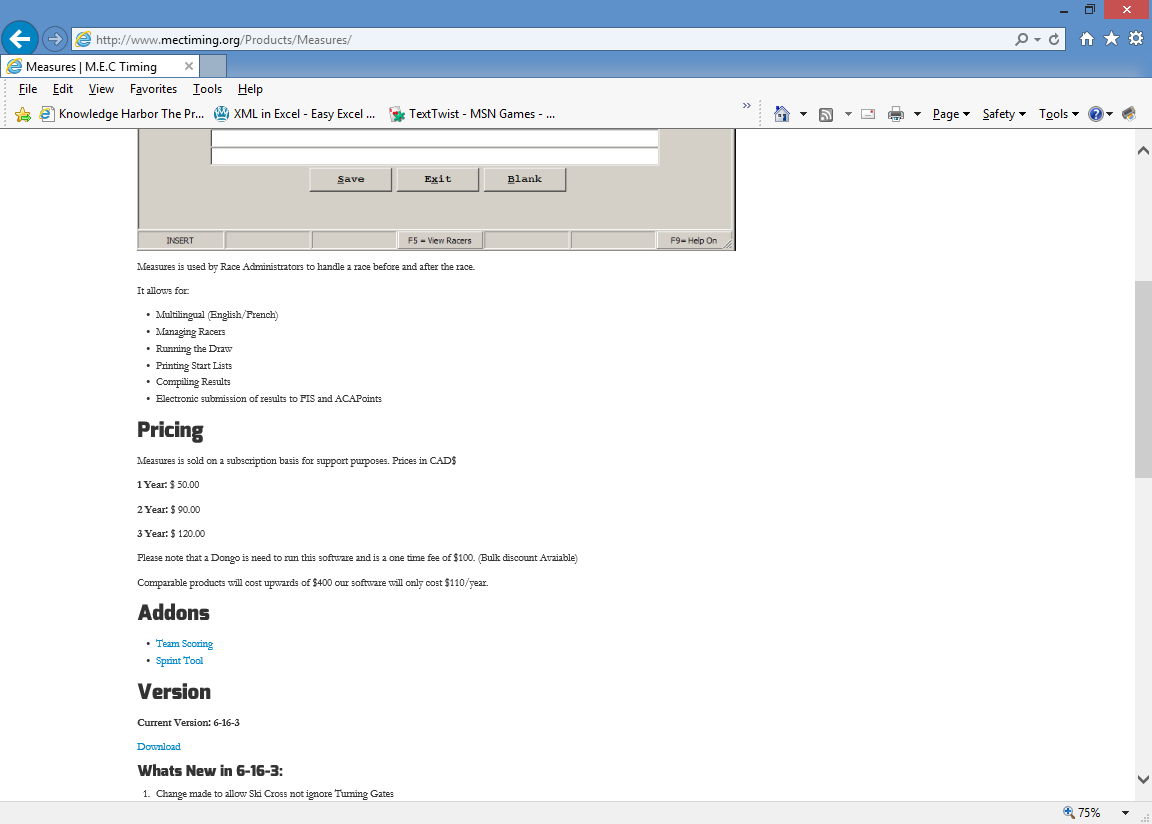Click the search magnifier in the address bar
This screenshot has height=824, width=1152.
(1021, 39)
